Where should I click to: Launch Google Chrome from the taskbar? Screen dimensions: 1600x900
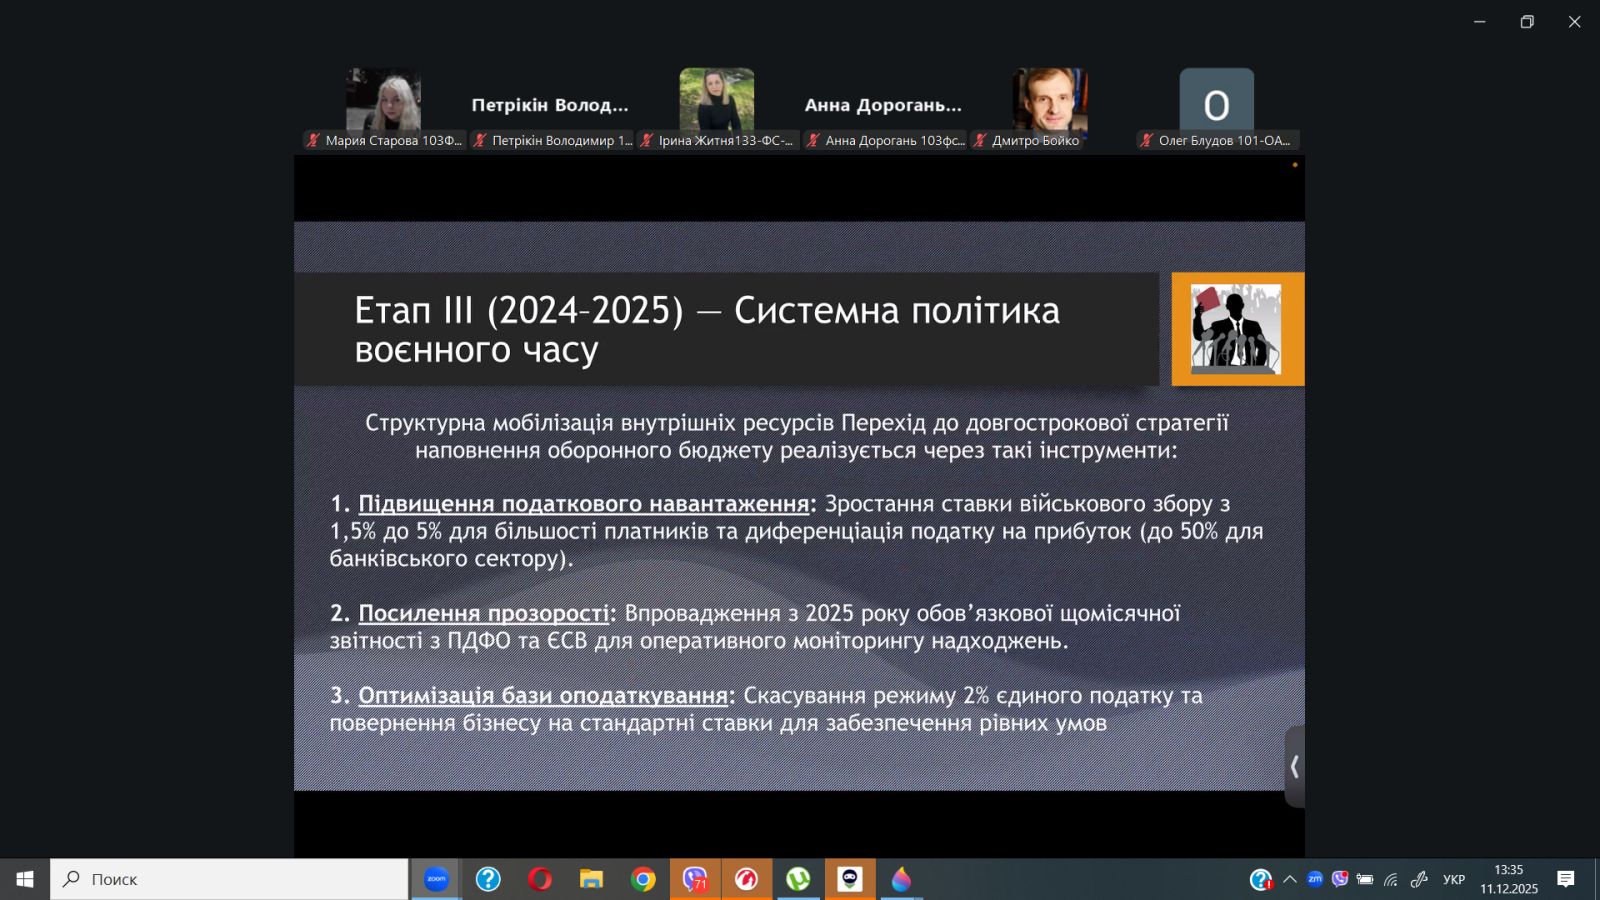pos(643,879)
